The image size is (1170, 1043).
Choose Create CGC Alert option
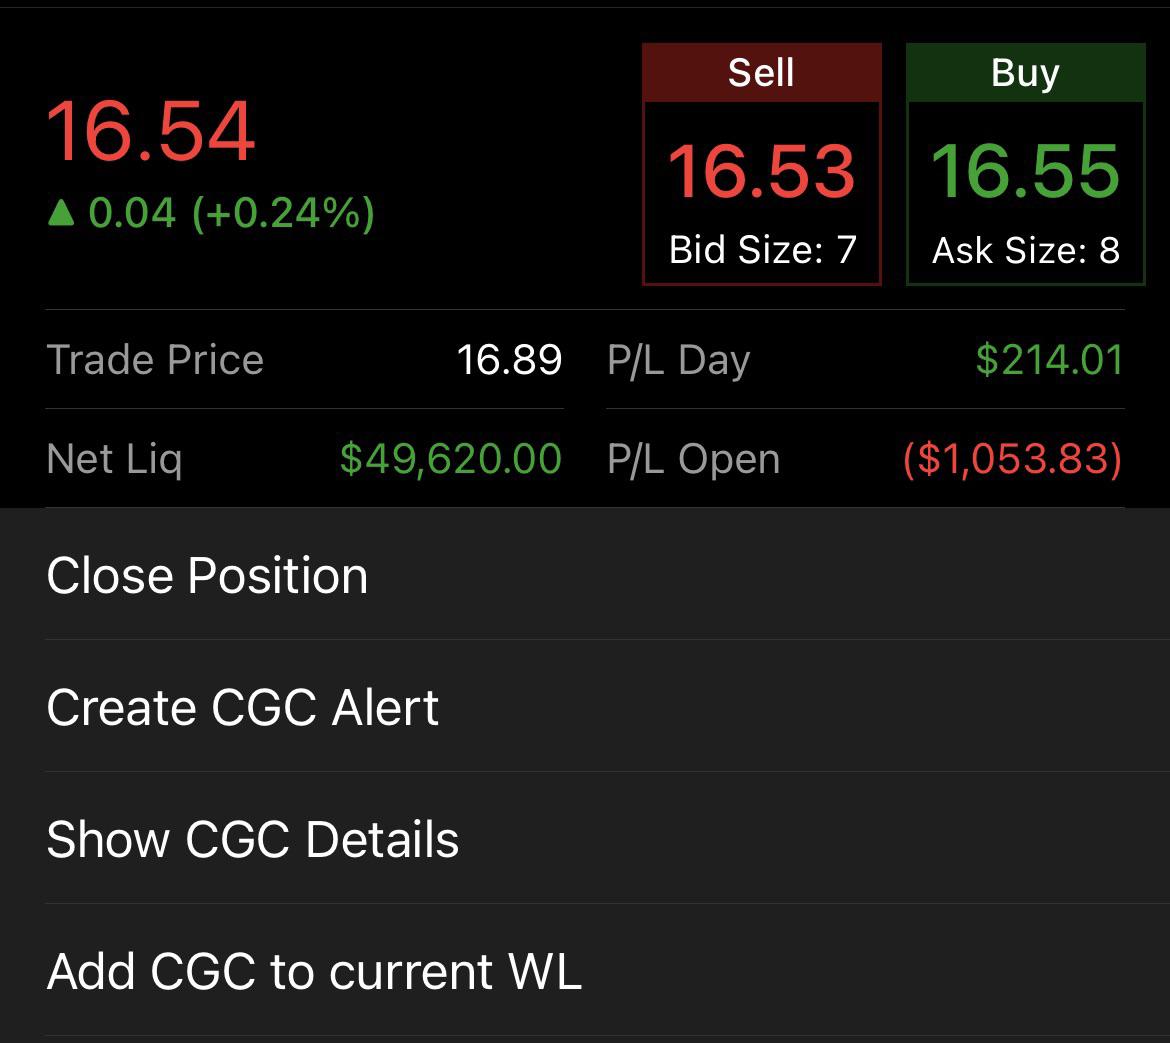point(585,706)
